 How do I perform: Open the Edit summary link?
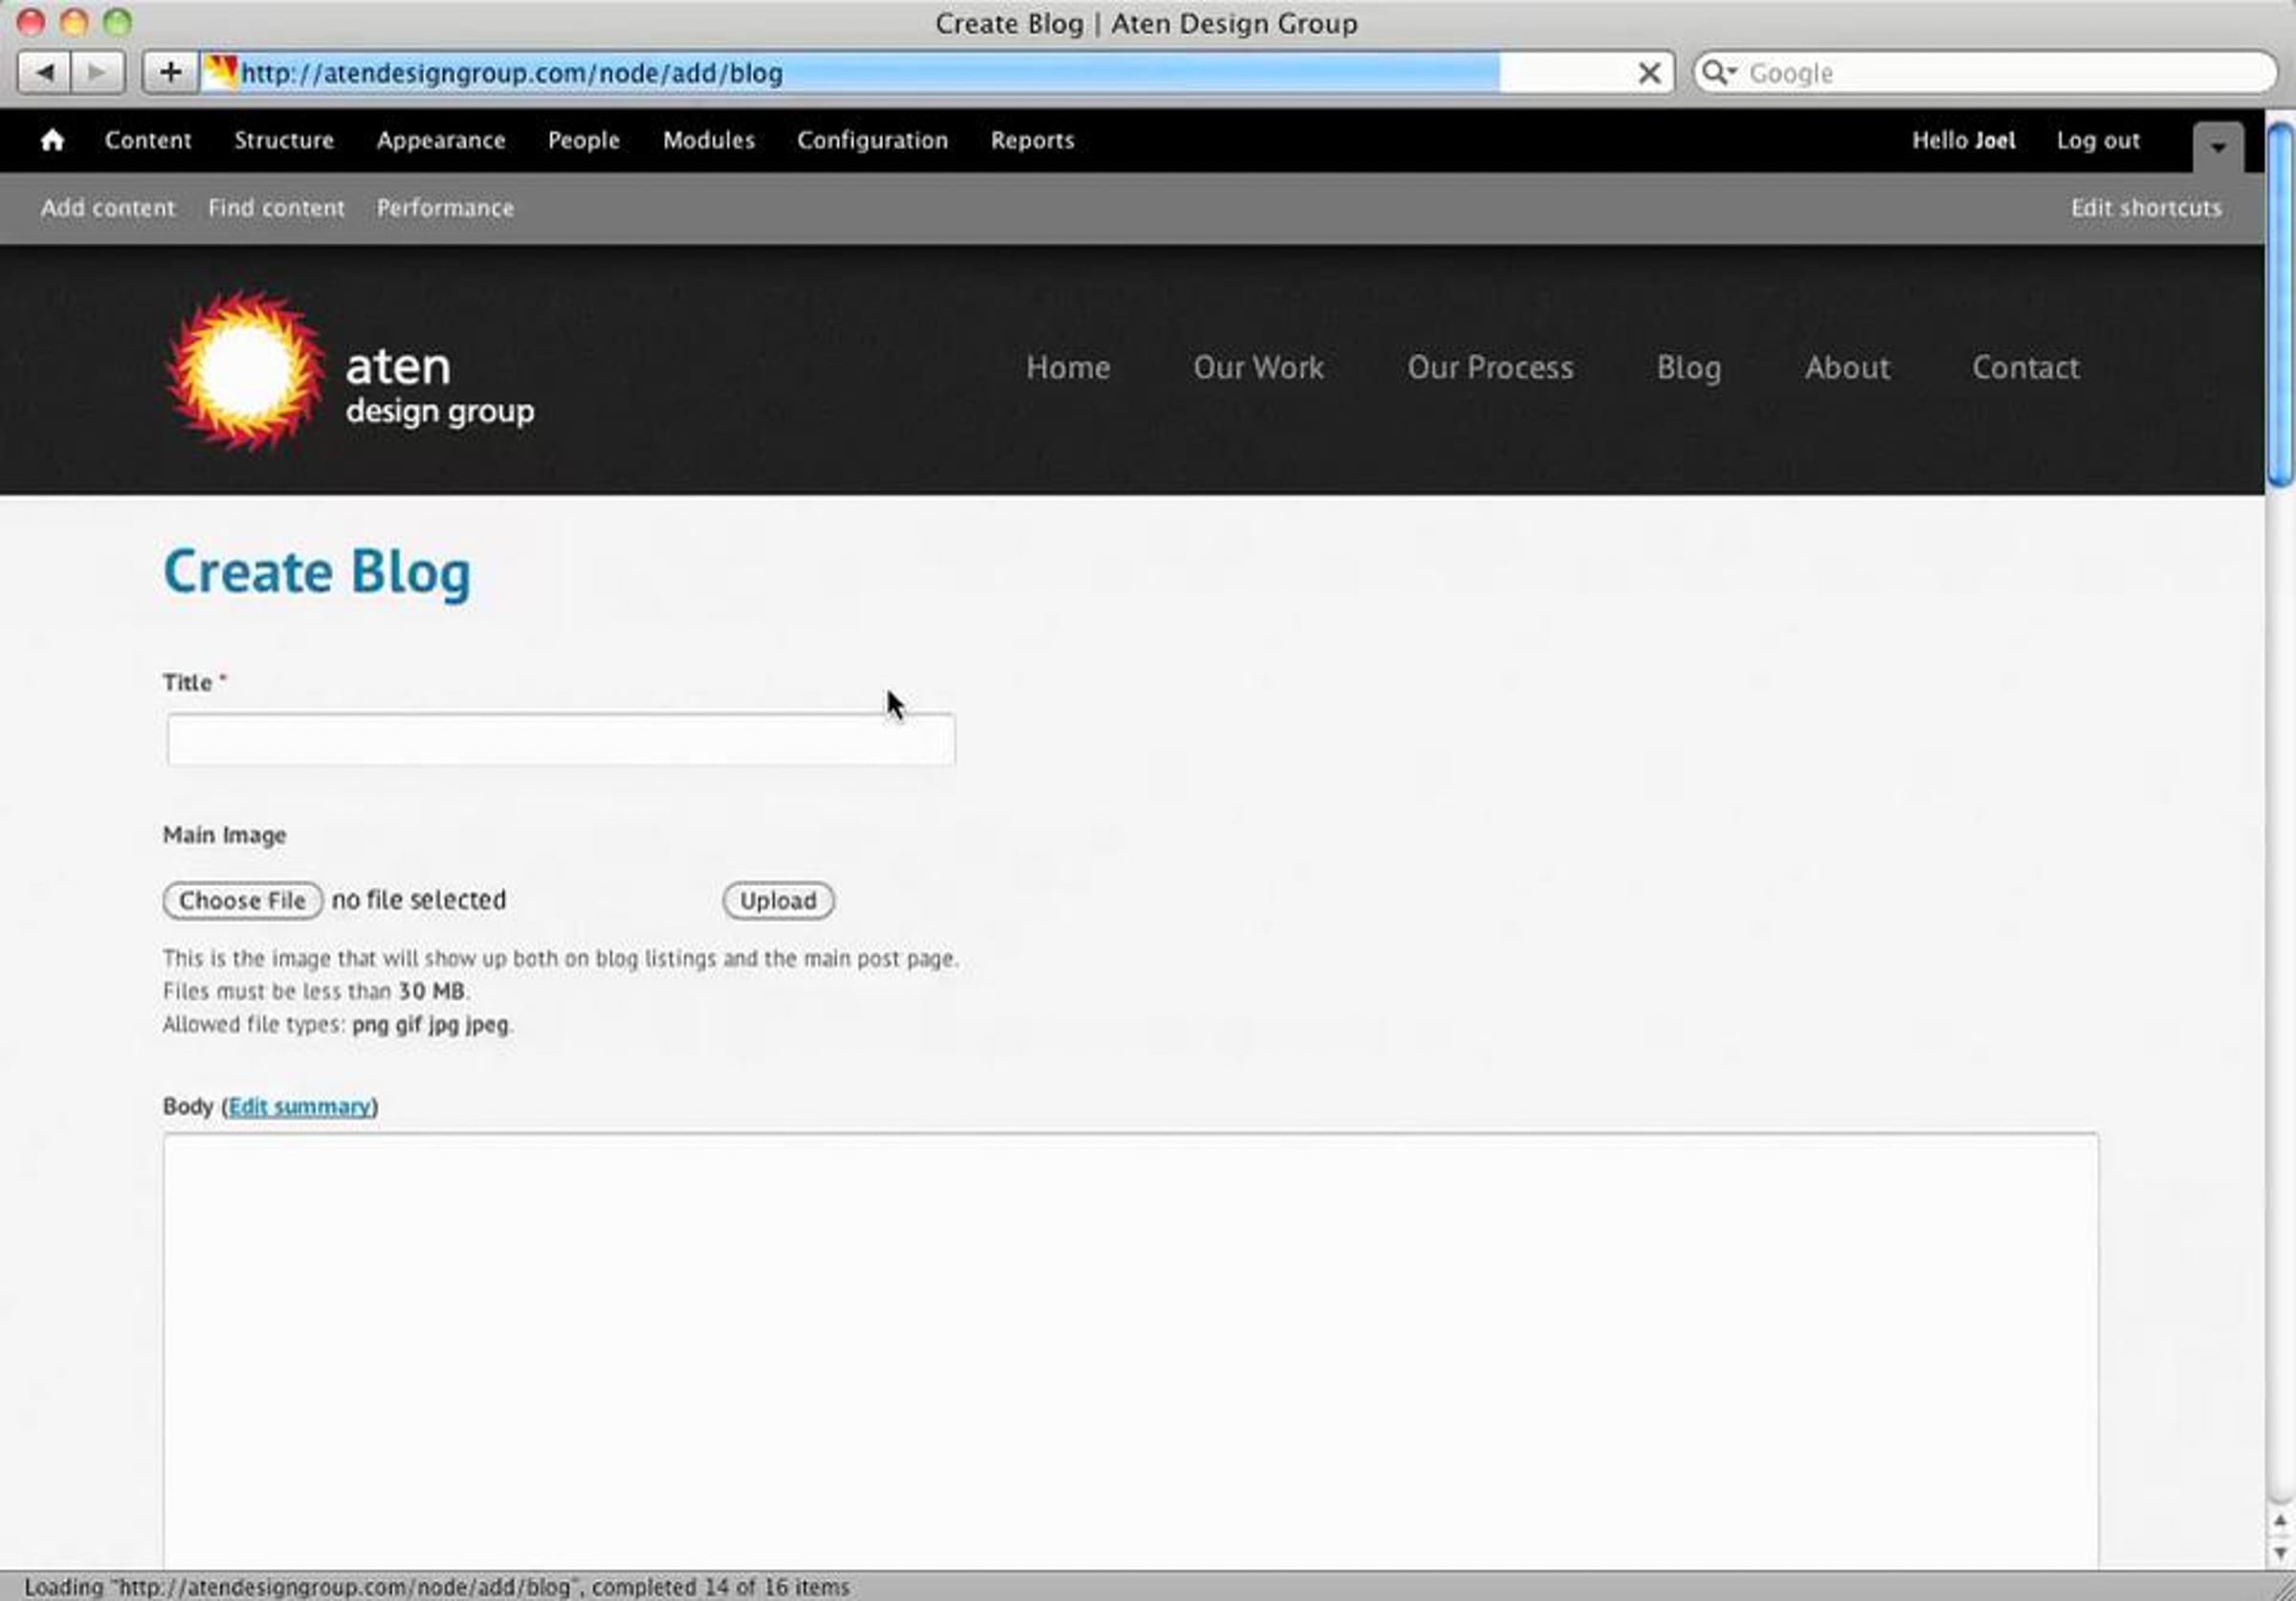point(299,1106)
